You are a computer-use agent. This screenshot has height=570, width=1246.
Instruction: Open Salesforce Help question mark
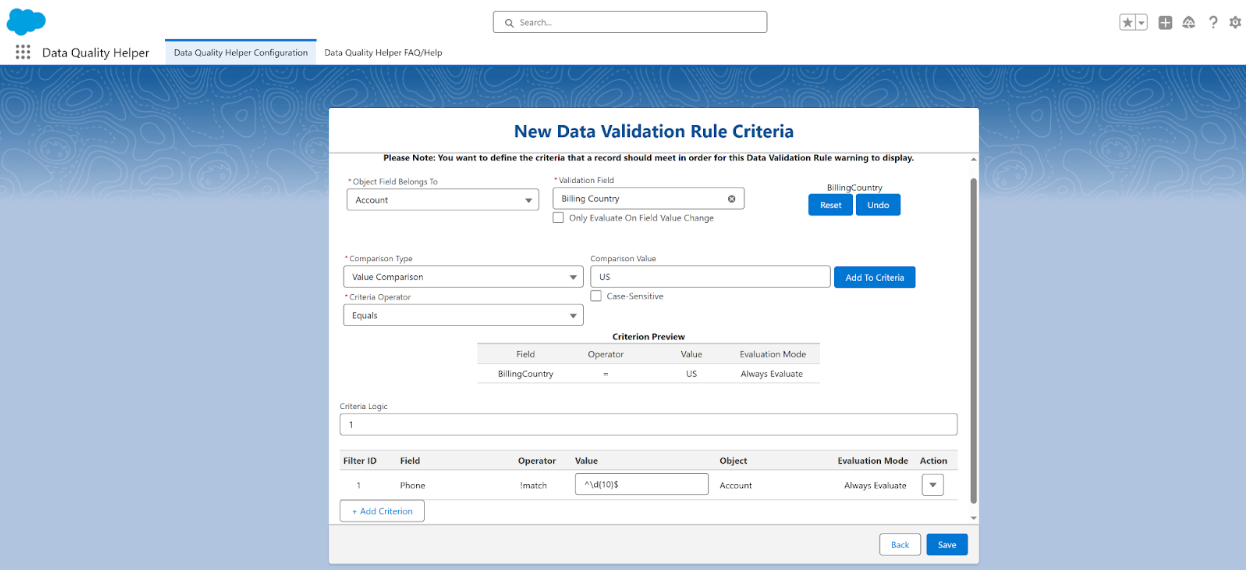(x=1213, y=22)
